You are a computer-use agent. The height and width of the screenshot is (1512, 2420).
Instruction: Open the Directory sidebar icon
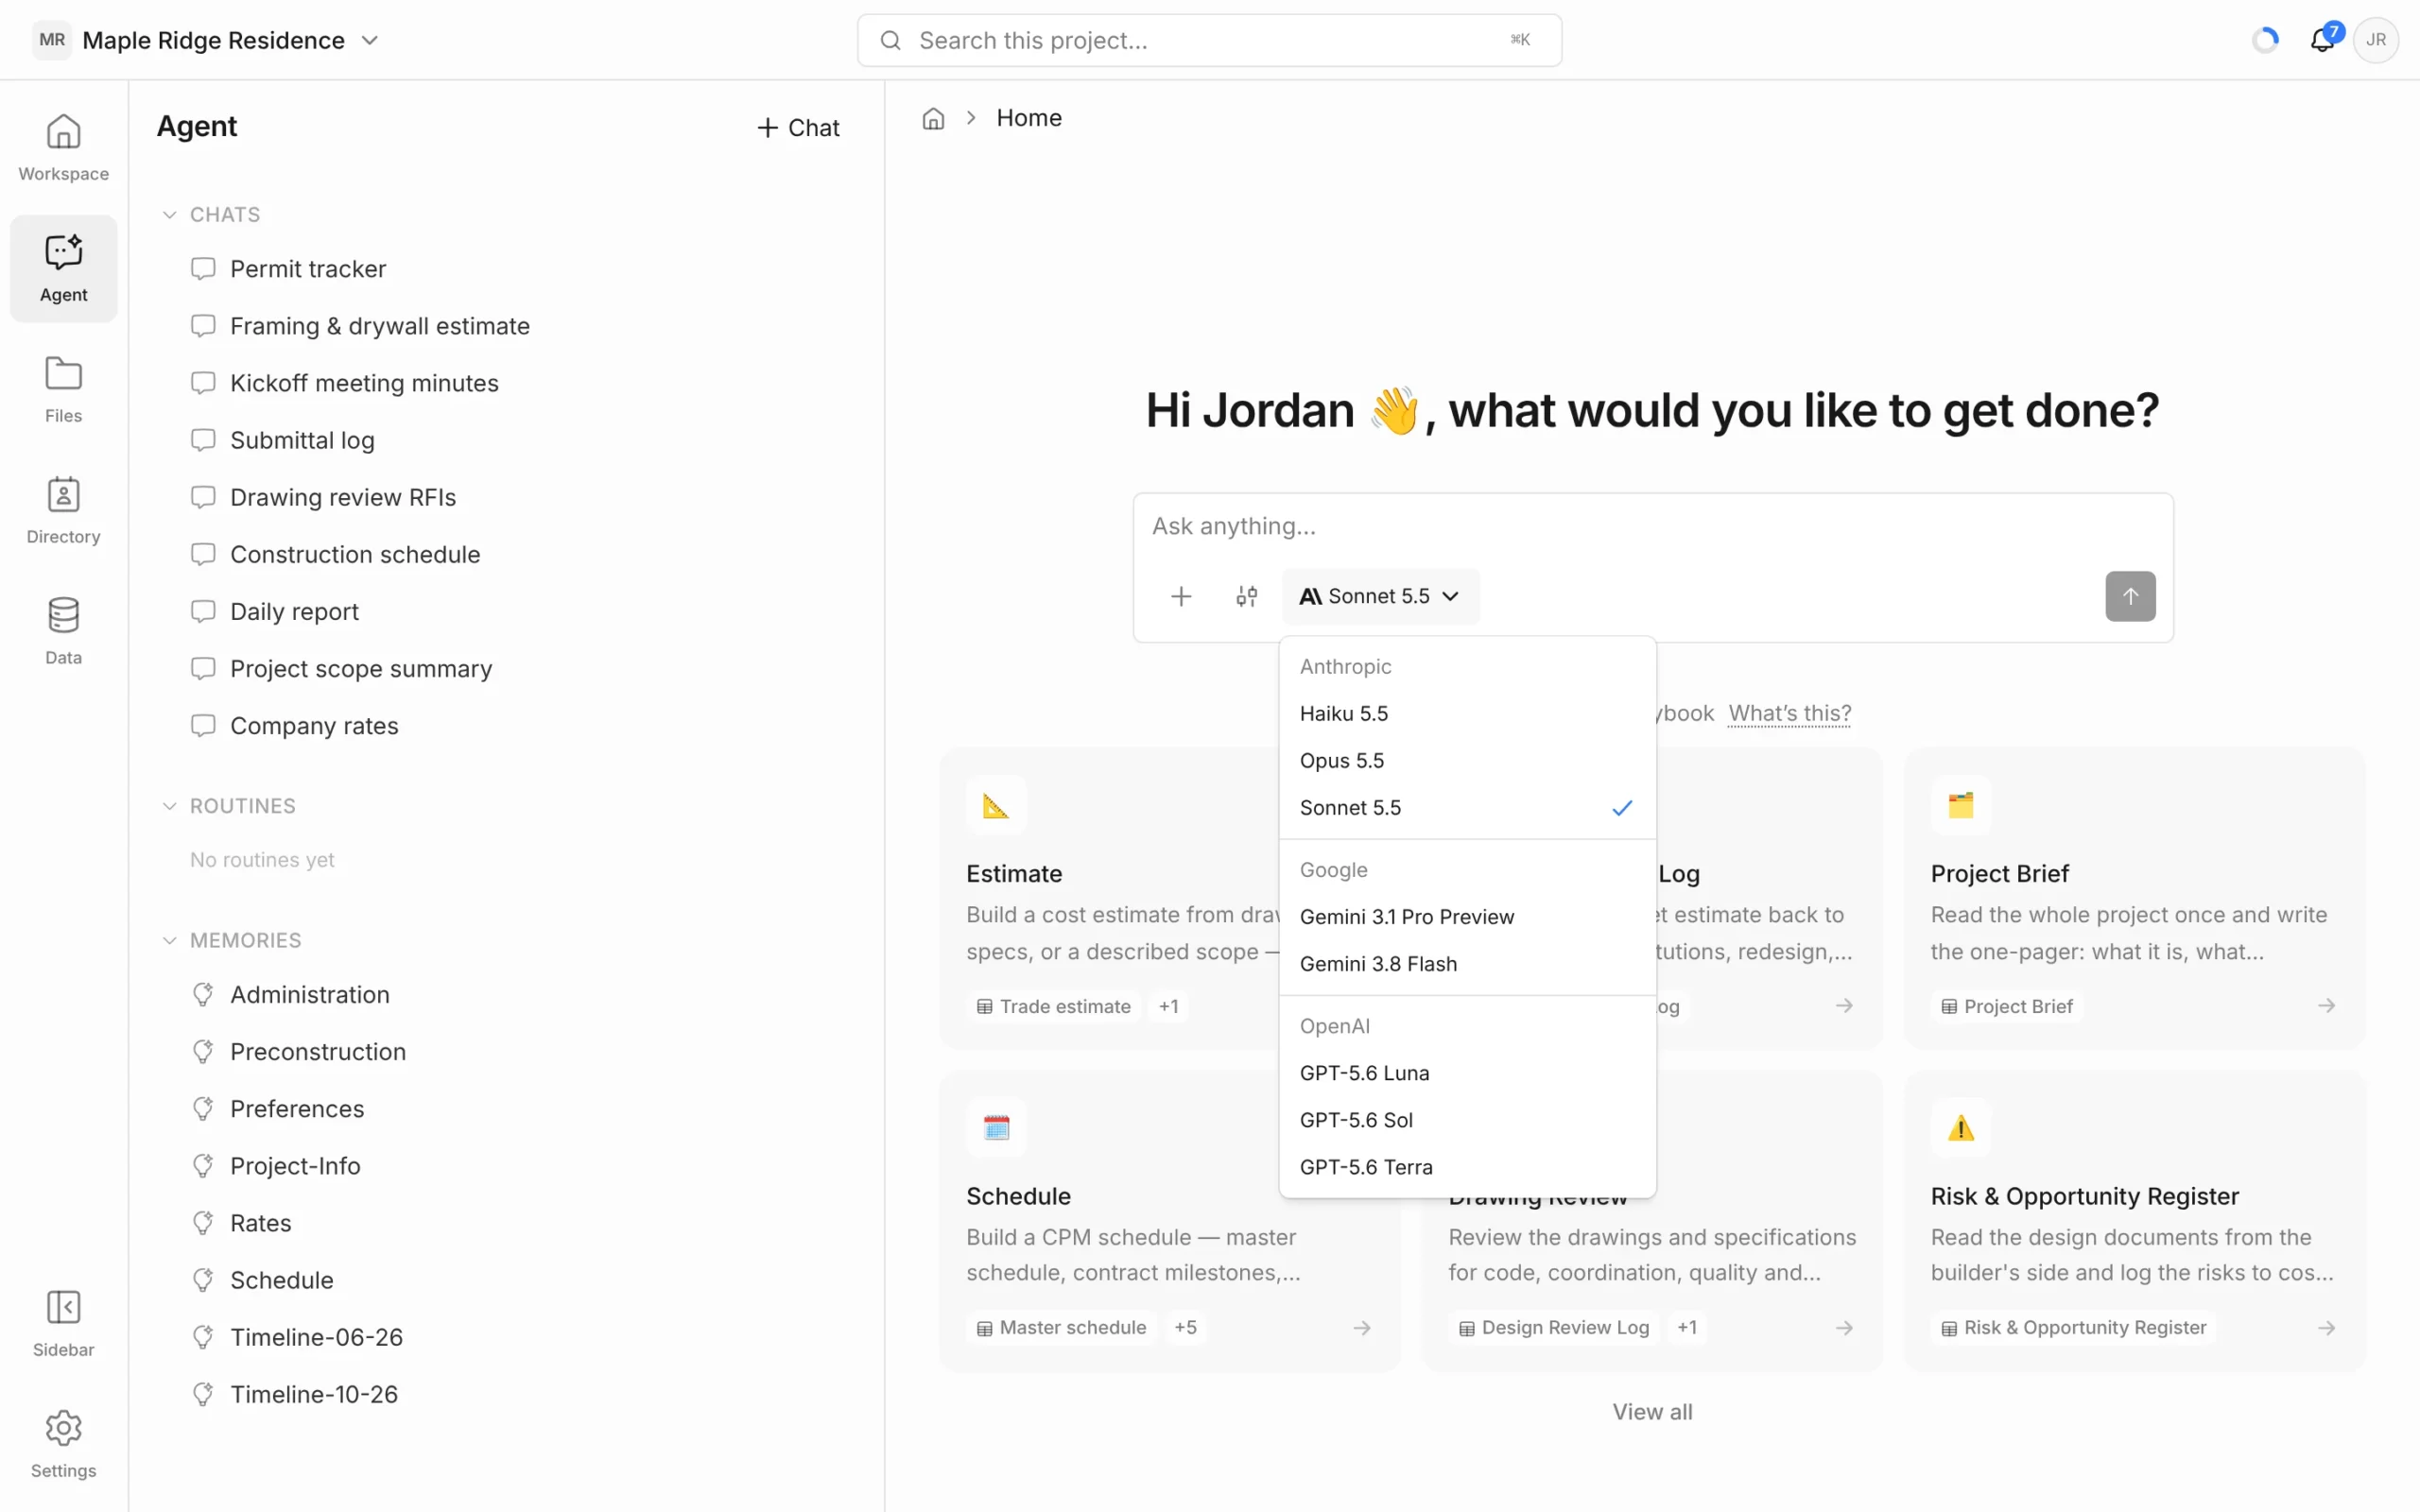tap(63, 510)
